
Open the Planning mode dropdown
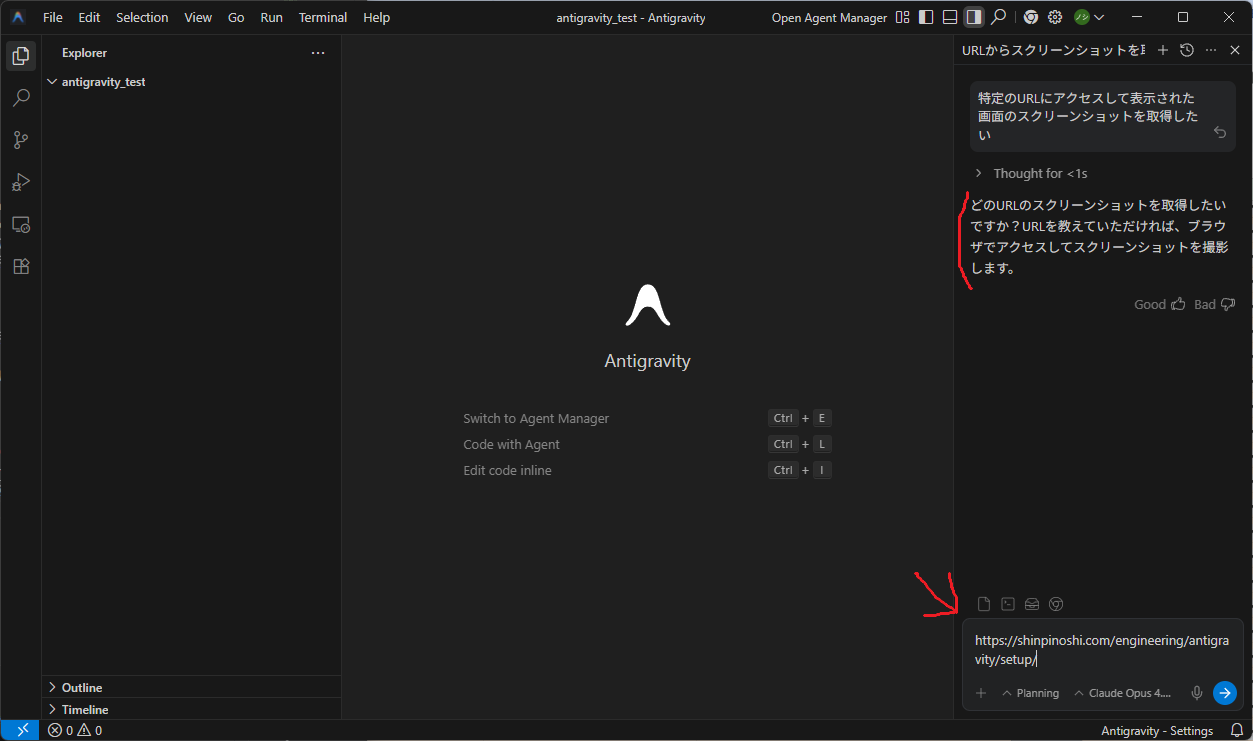point(1031,693)
